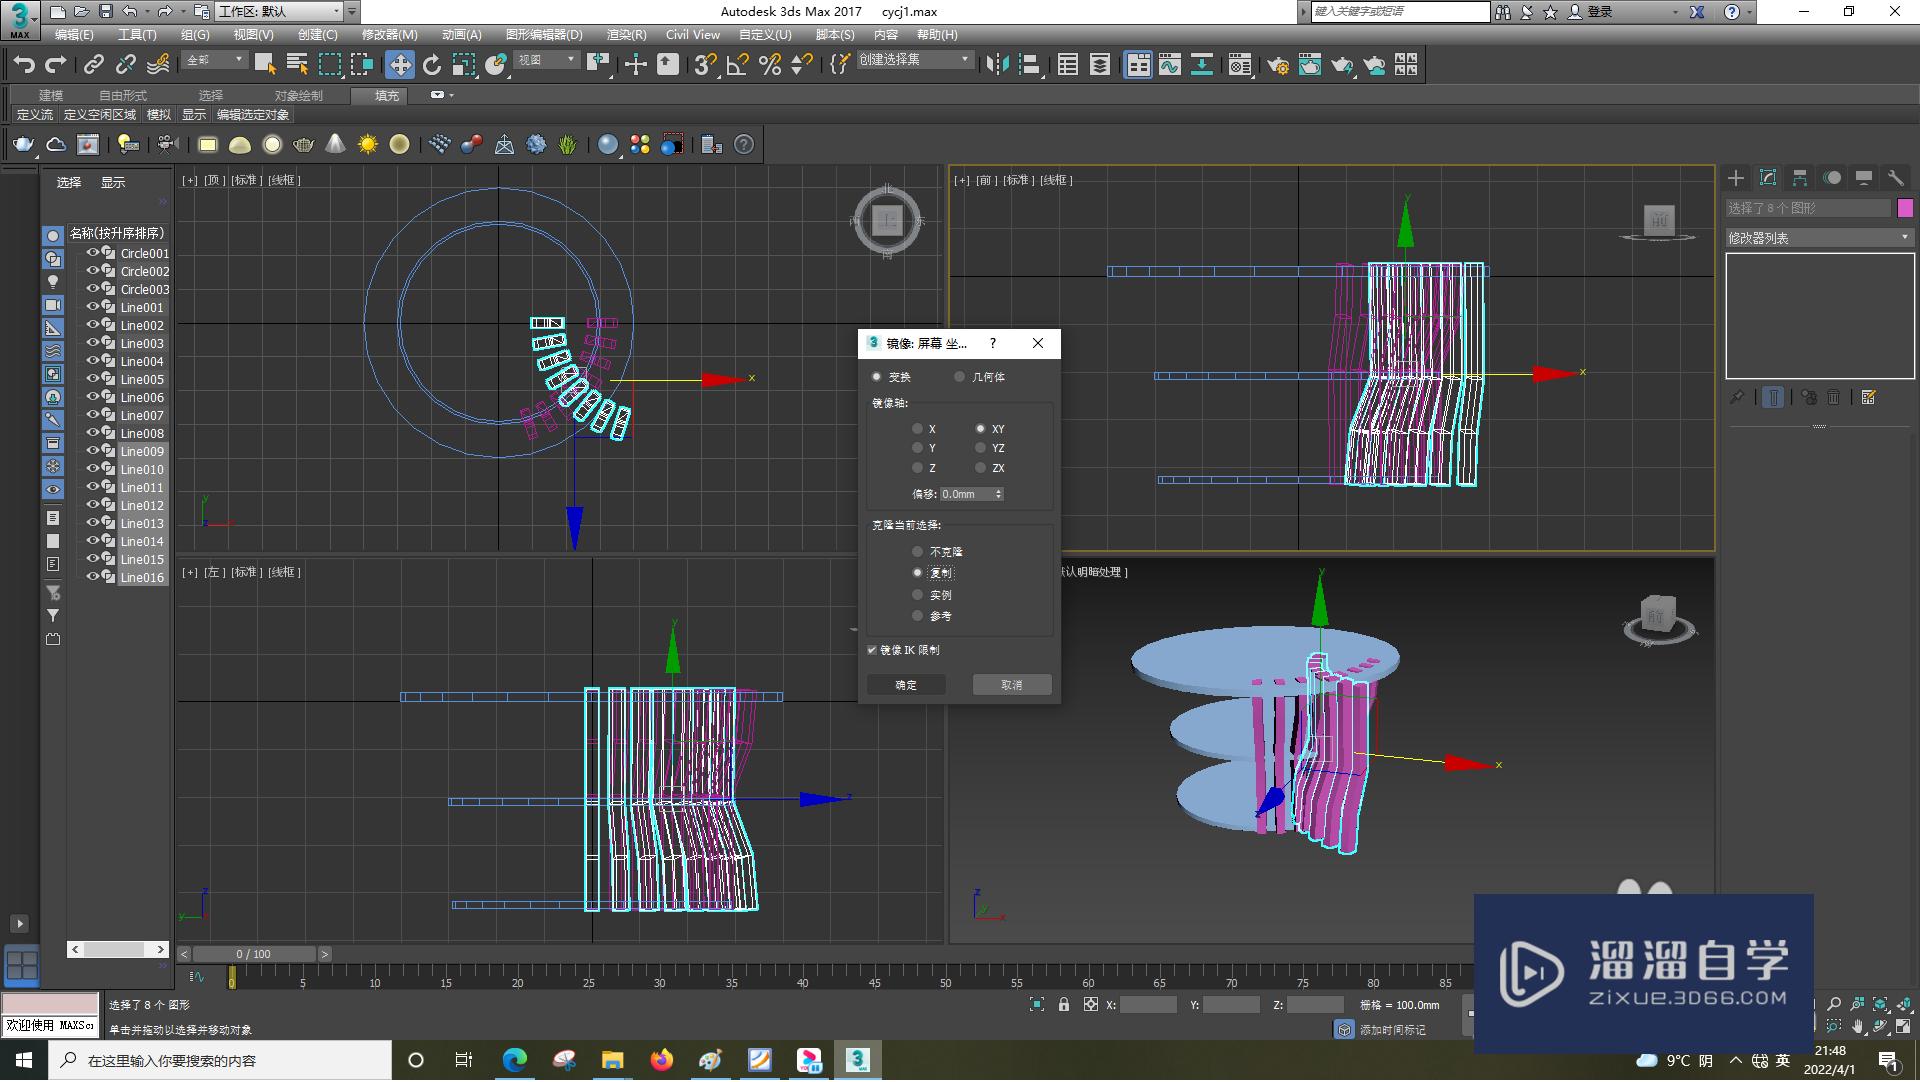This screenshot has height=1082, width=1920.
Task: Open top viewport [+] menu label
Action: (190, 180)
